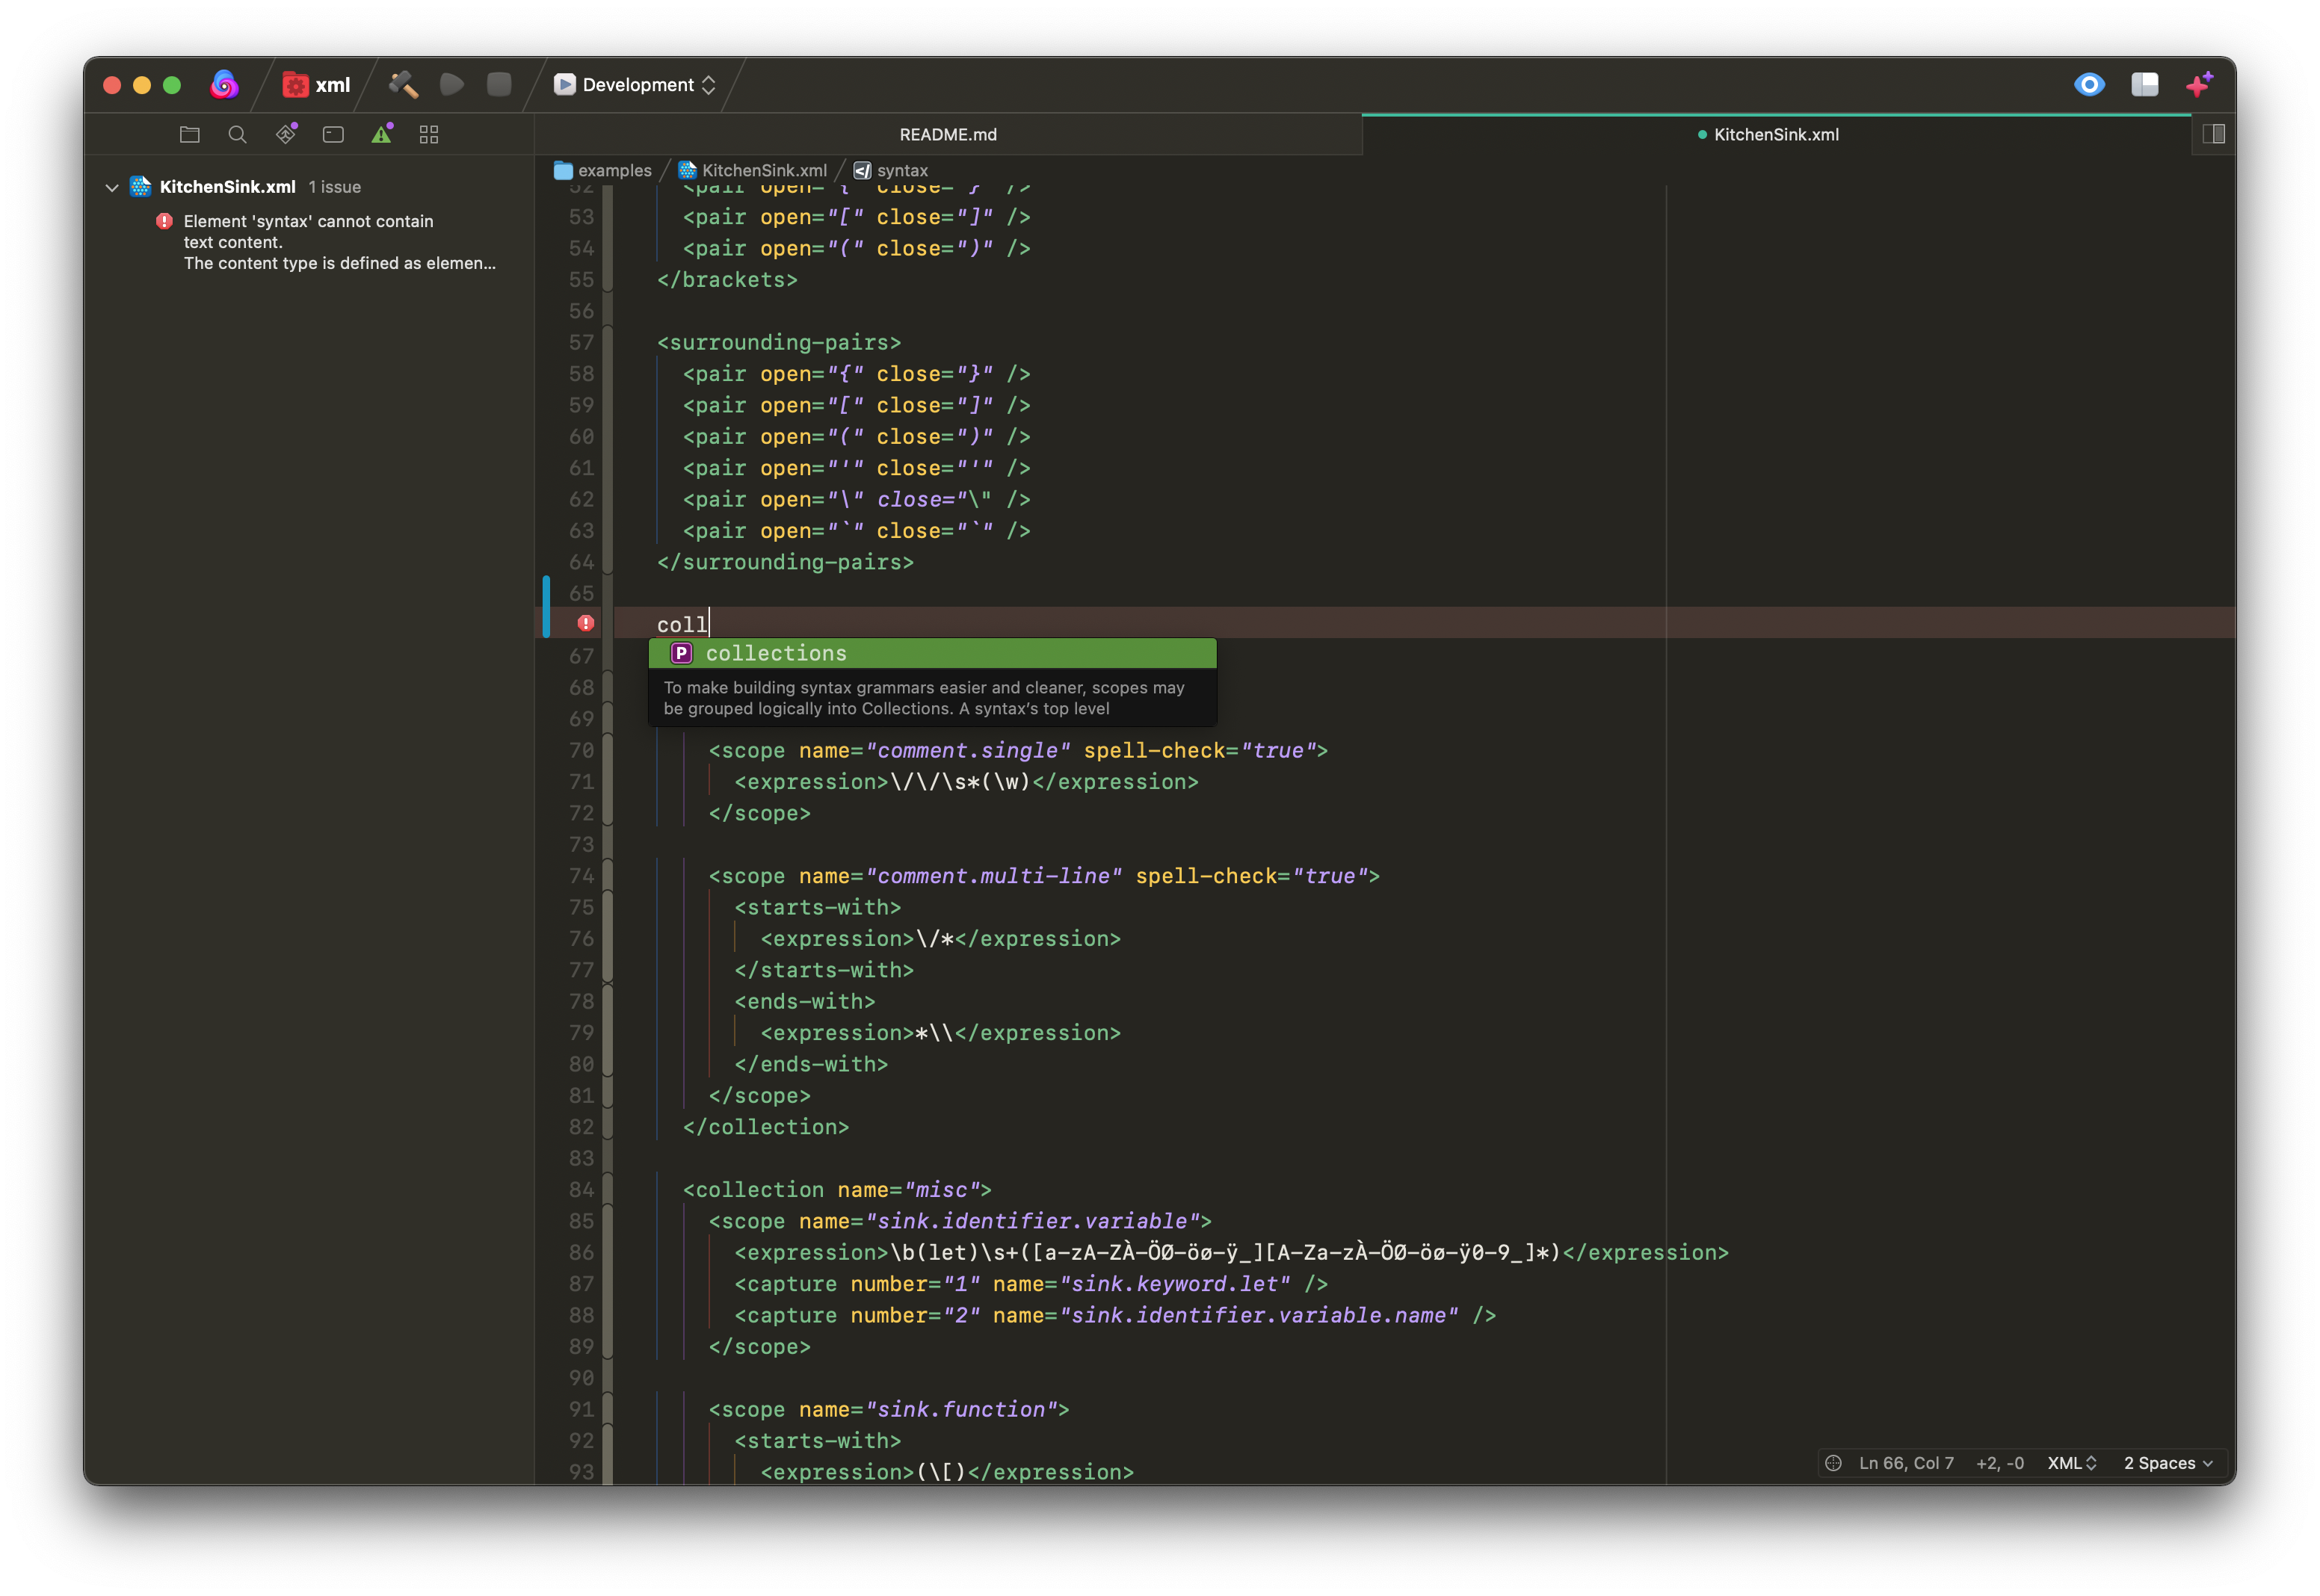This screenshot has height=1596, width=2320.
Task: Switch to the README.md tab
Action: tap(947, 134)
